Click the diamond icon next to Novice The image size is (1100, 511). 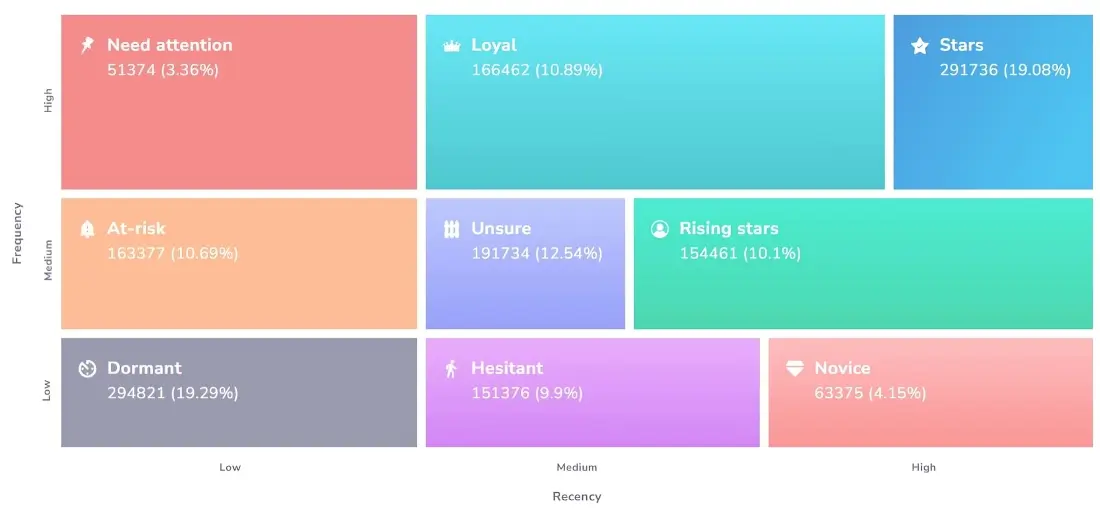click(795, 369)
